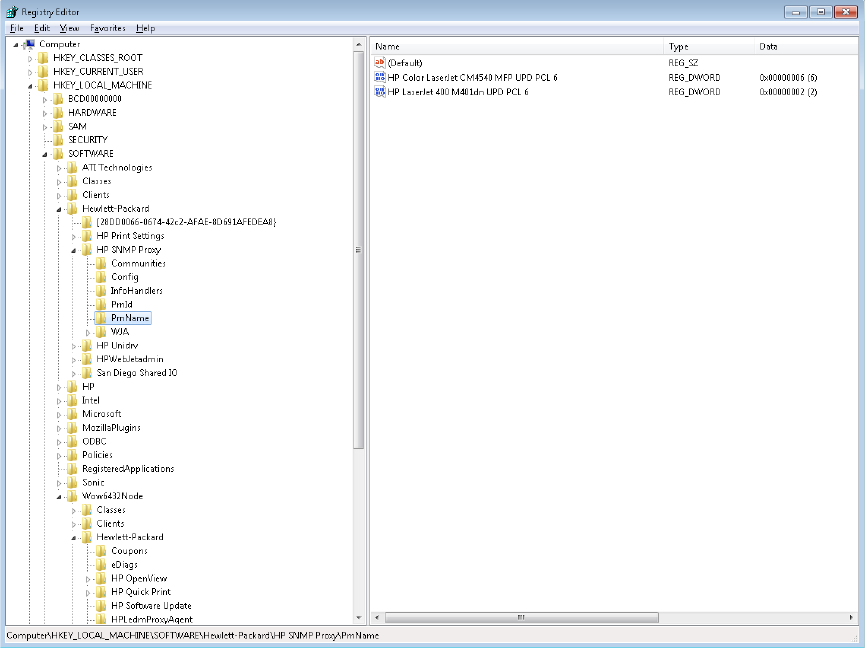Click the Communities folder icon

coord(101,264)
